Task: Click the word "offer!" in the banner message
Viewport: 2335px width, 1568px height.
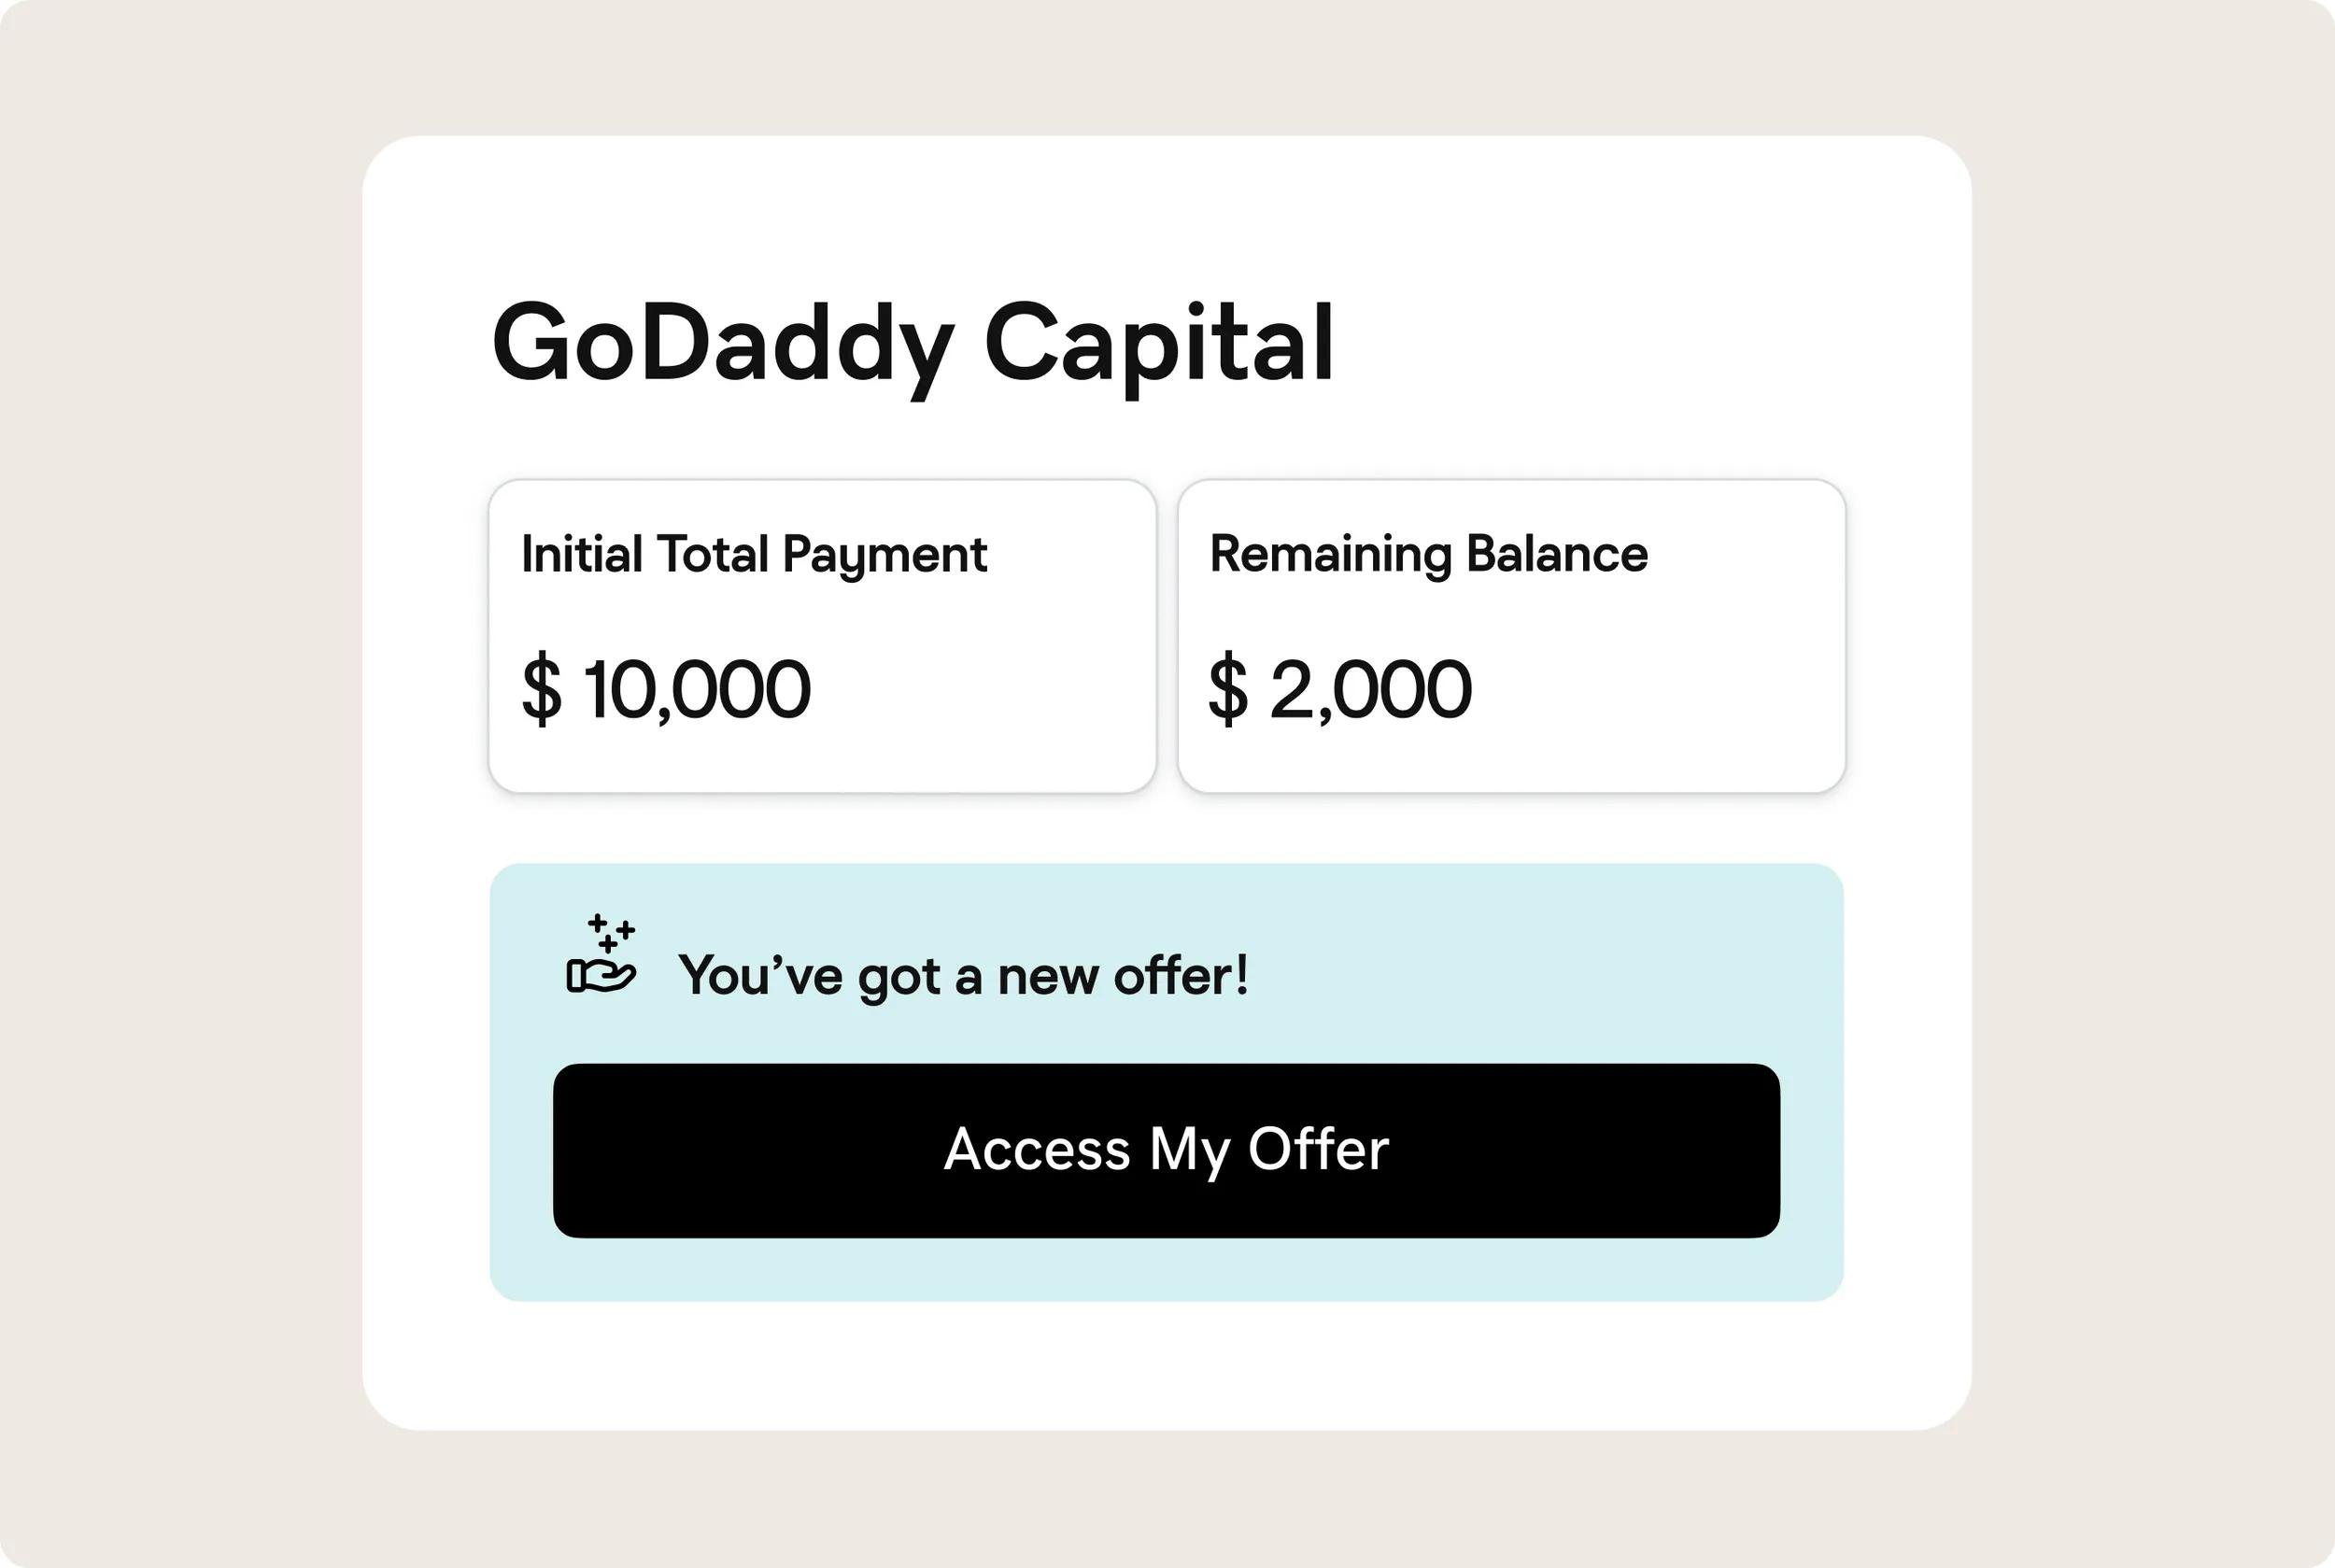Action: [x=1181, y=975]
